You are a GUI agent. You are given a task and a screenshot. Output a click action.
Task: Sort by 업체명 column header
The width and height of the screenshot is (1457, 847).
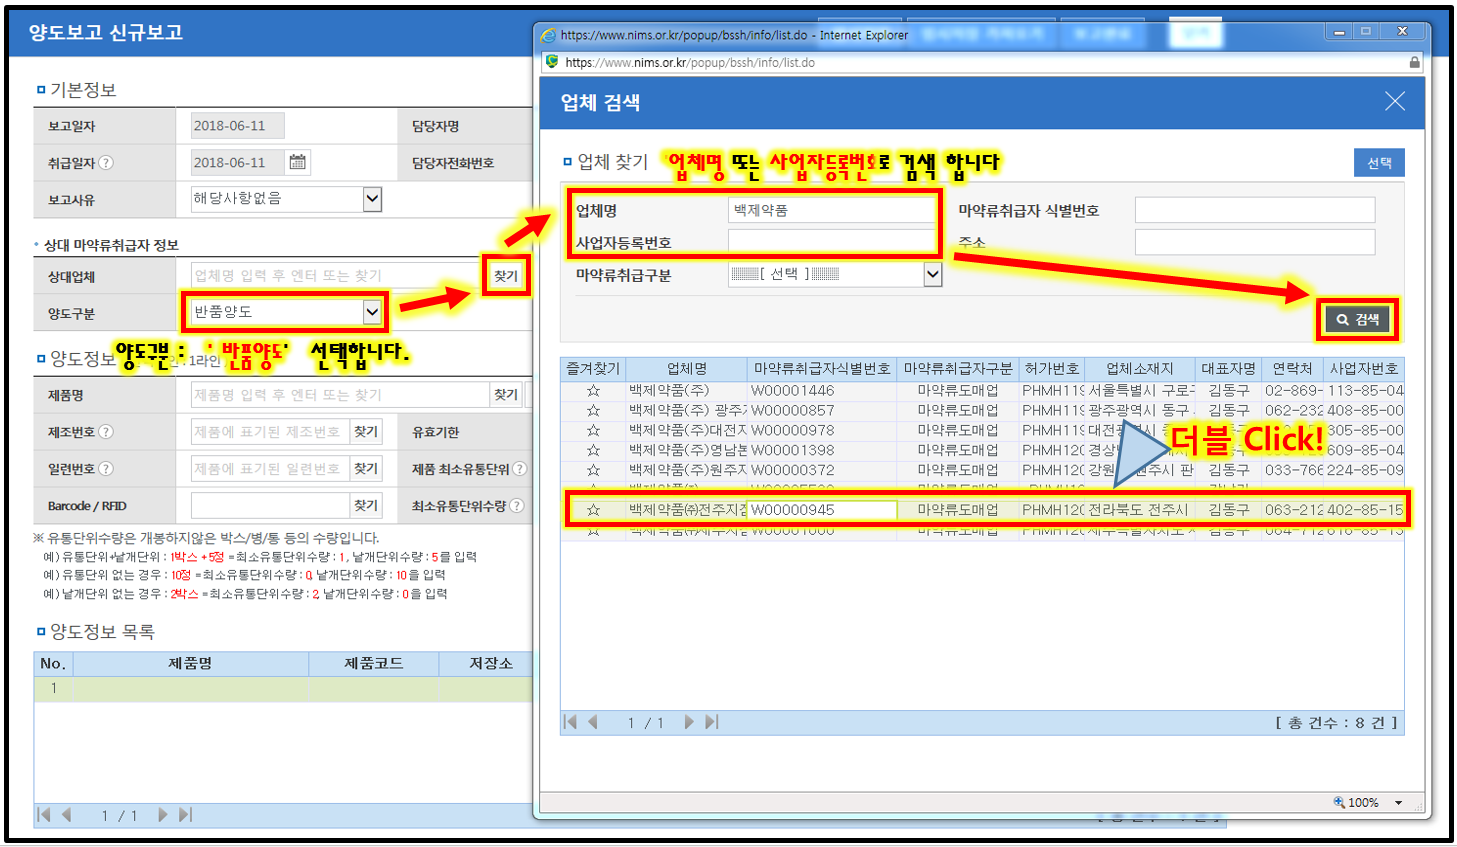pos(687,369)
